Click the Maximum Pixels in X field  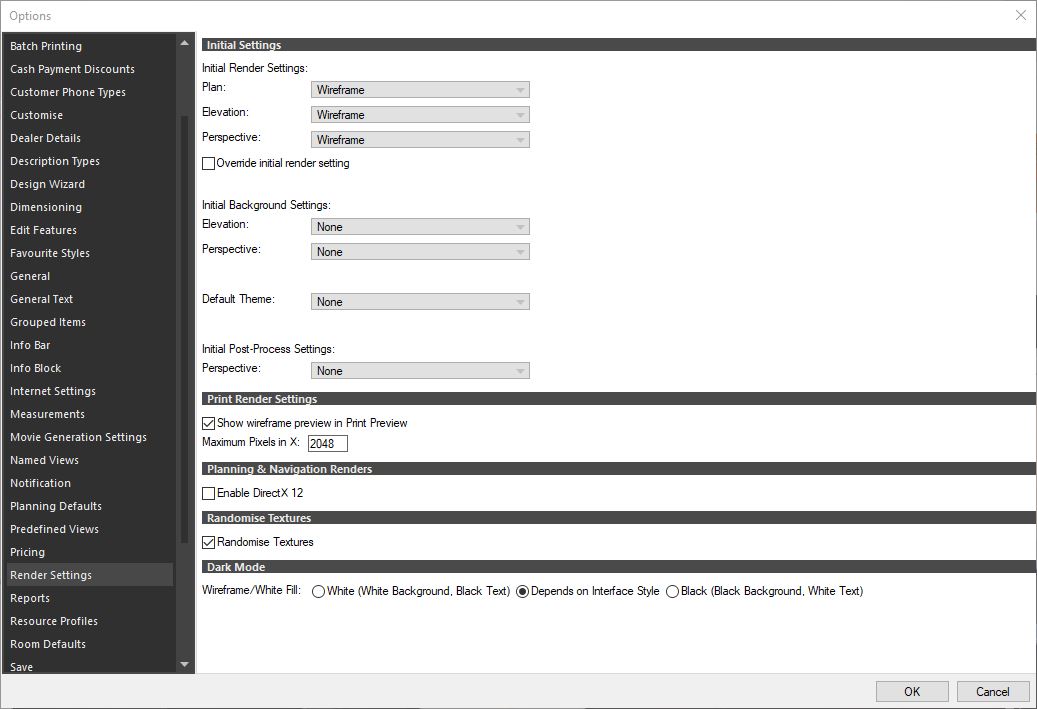pos(327,443)
